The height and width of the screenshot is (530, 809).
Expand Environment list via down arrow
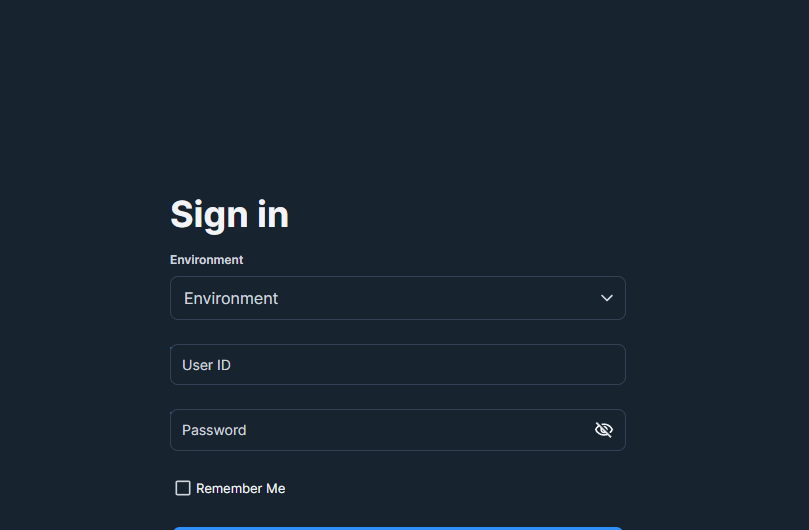pyautogui.click(x=606, y=298)
